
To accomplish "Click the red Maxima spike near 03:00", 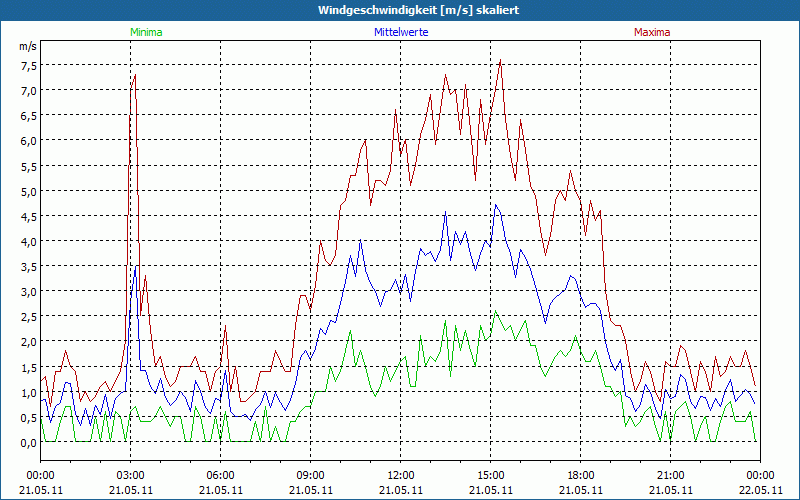I will 135,75.
